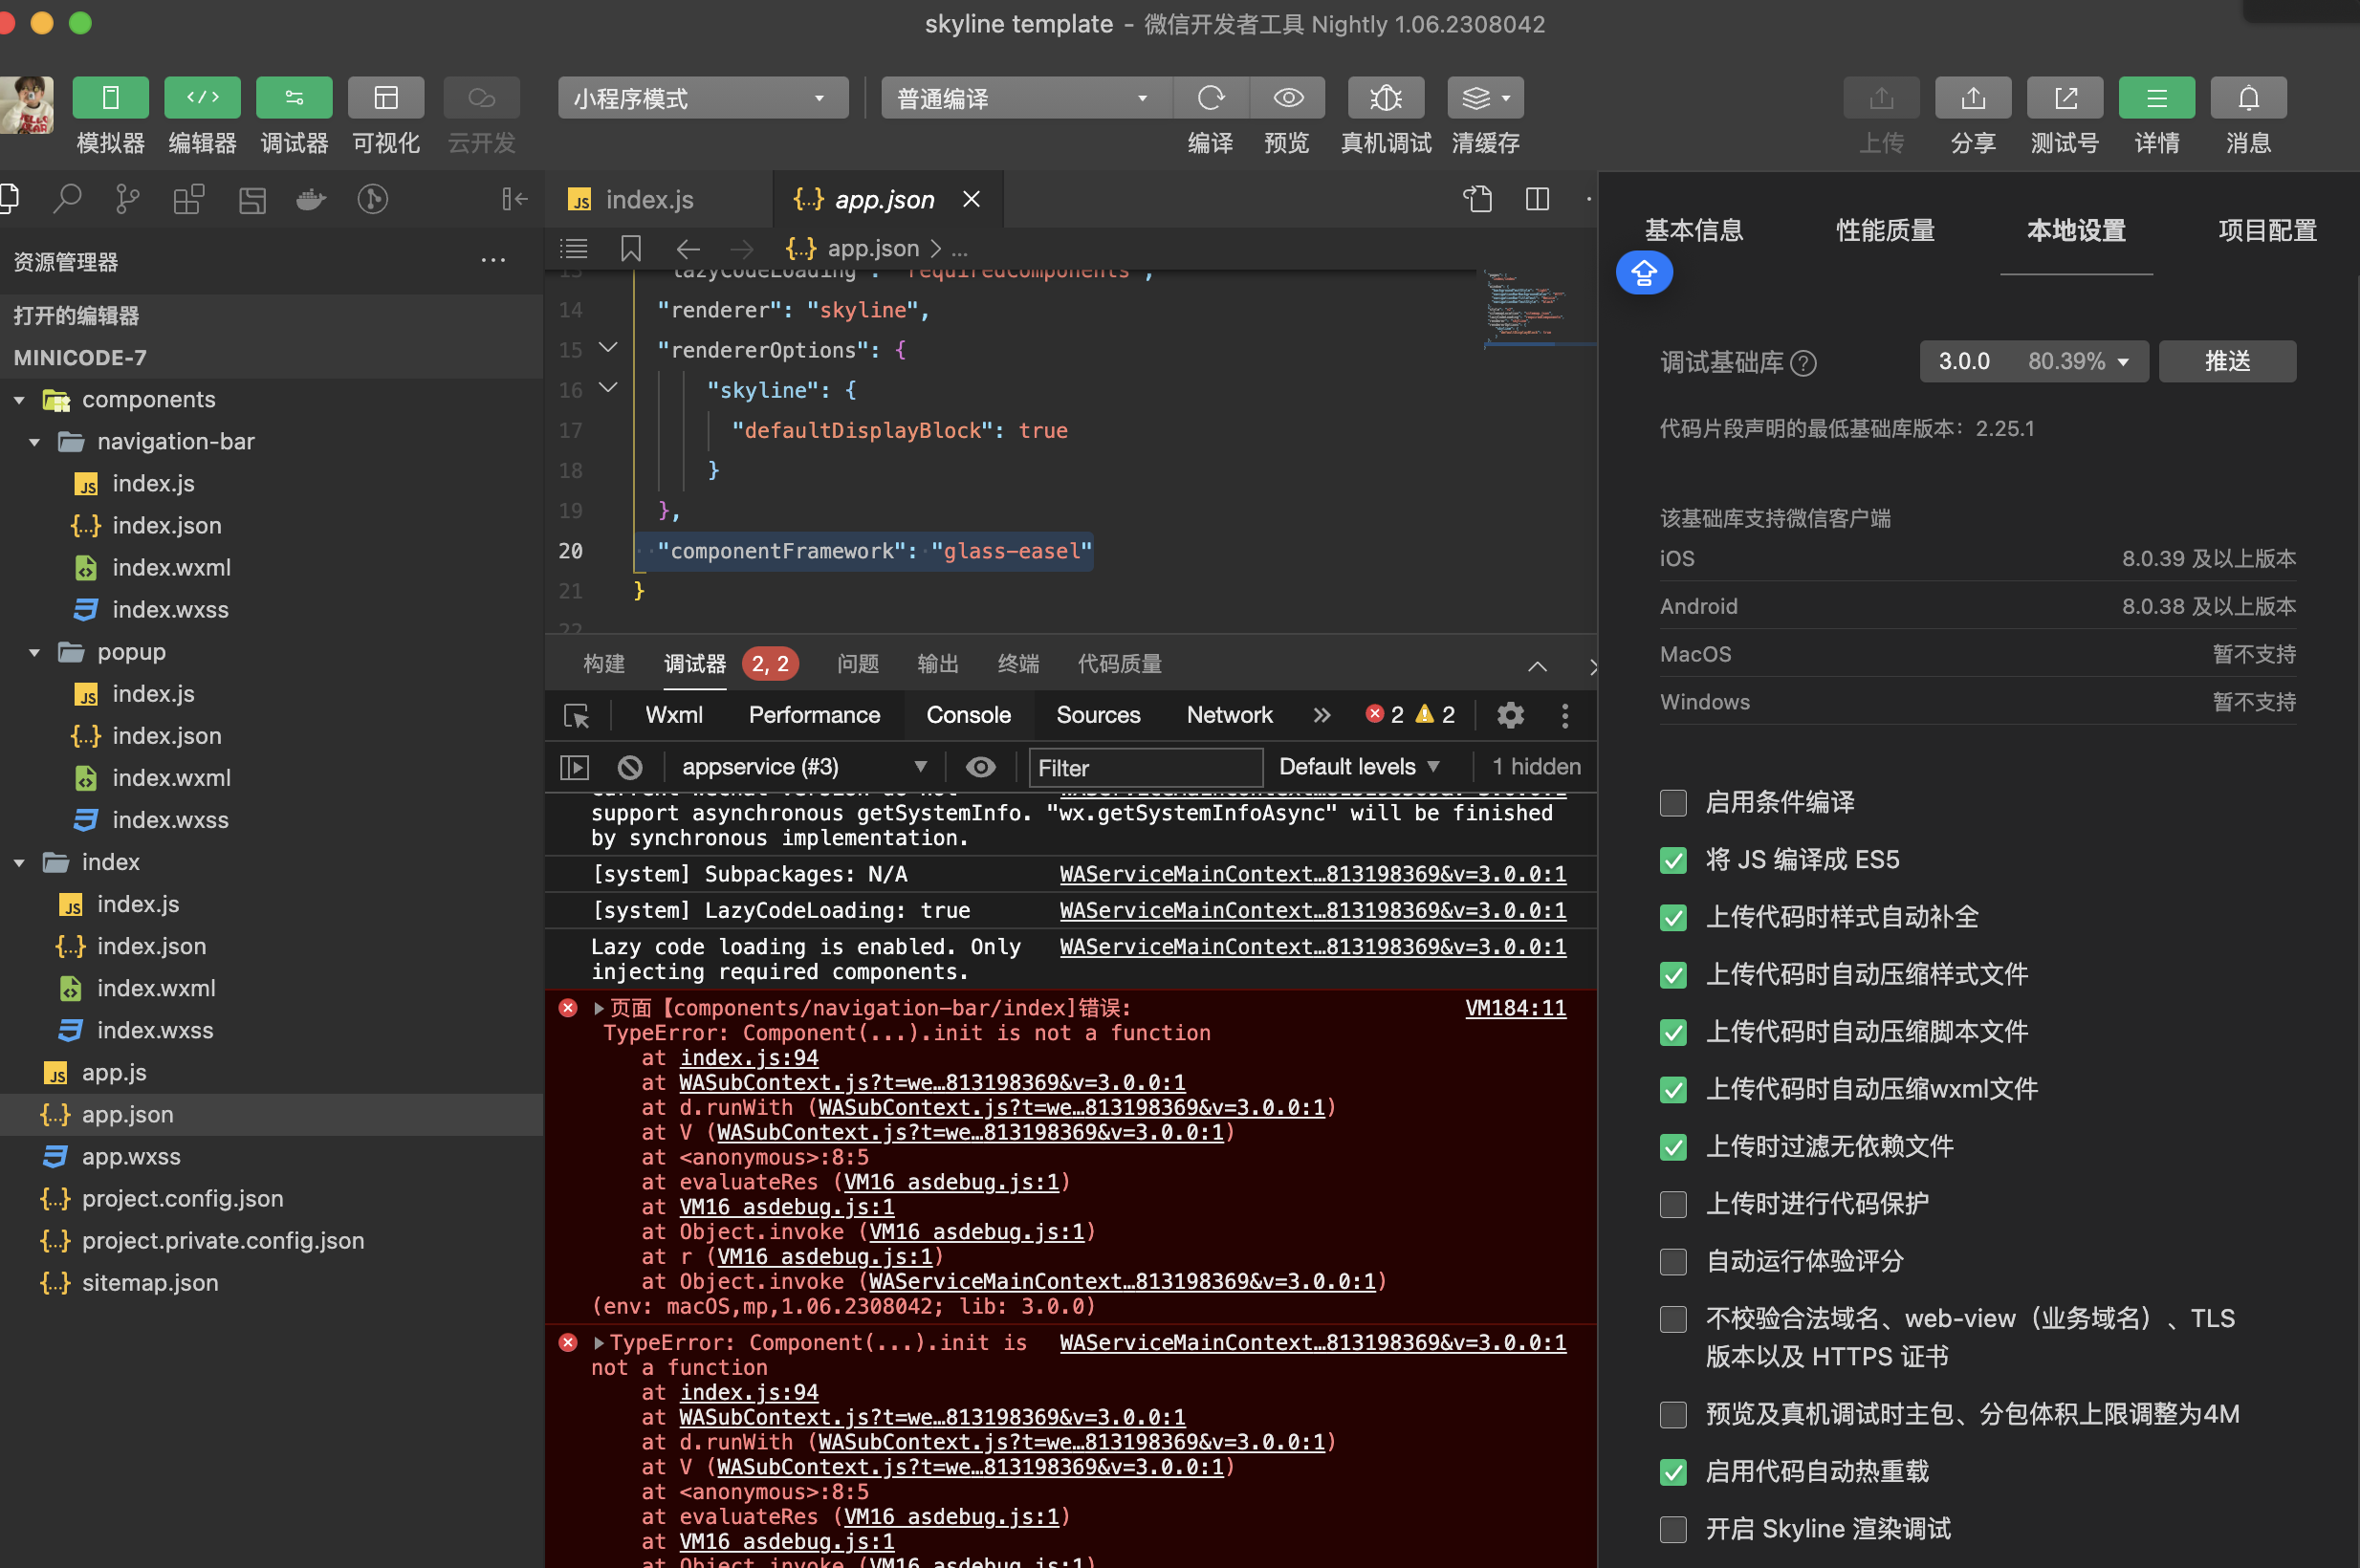Viewport: 2360px width, 1568px height.
Task: Open source control branch icon
Action: click(x=127, y=199)
